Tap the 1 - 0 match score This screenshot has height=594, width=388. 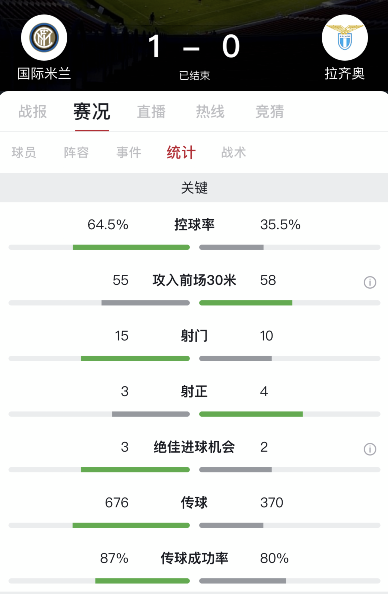tap(194, 47)
